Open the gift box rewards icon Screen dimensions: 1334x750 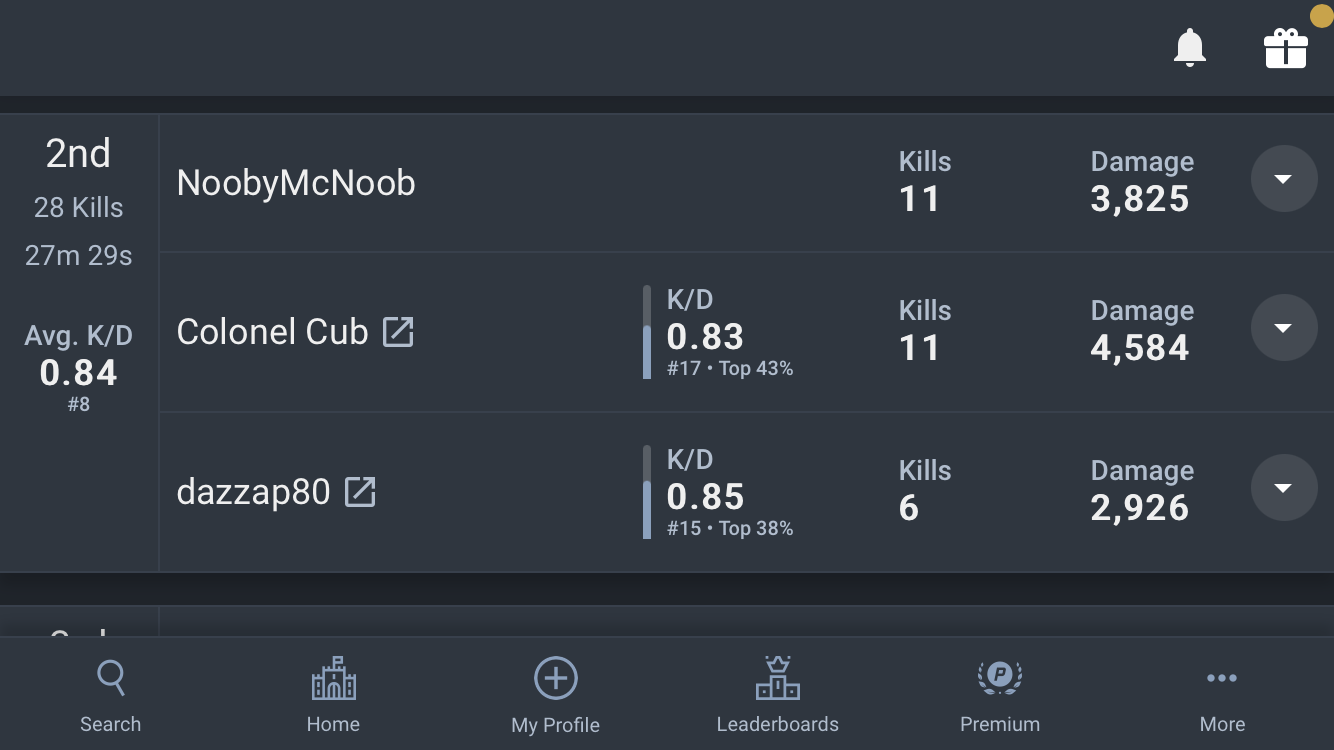click(1285, 48)
